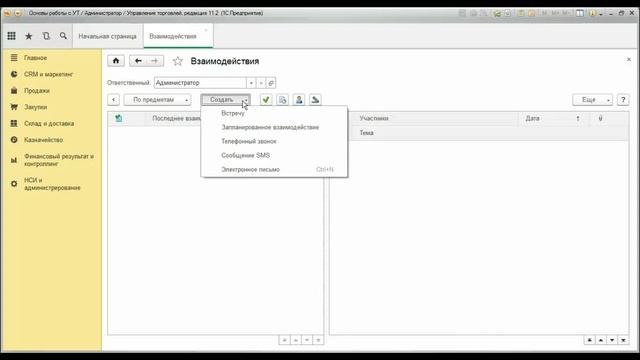Click the small arrow next to info icon
Screen dimensions: 640x360
[x=600, y=13]
